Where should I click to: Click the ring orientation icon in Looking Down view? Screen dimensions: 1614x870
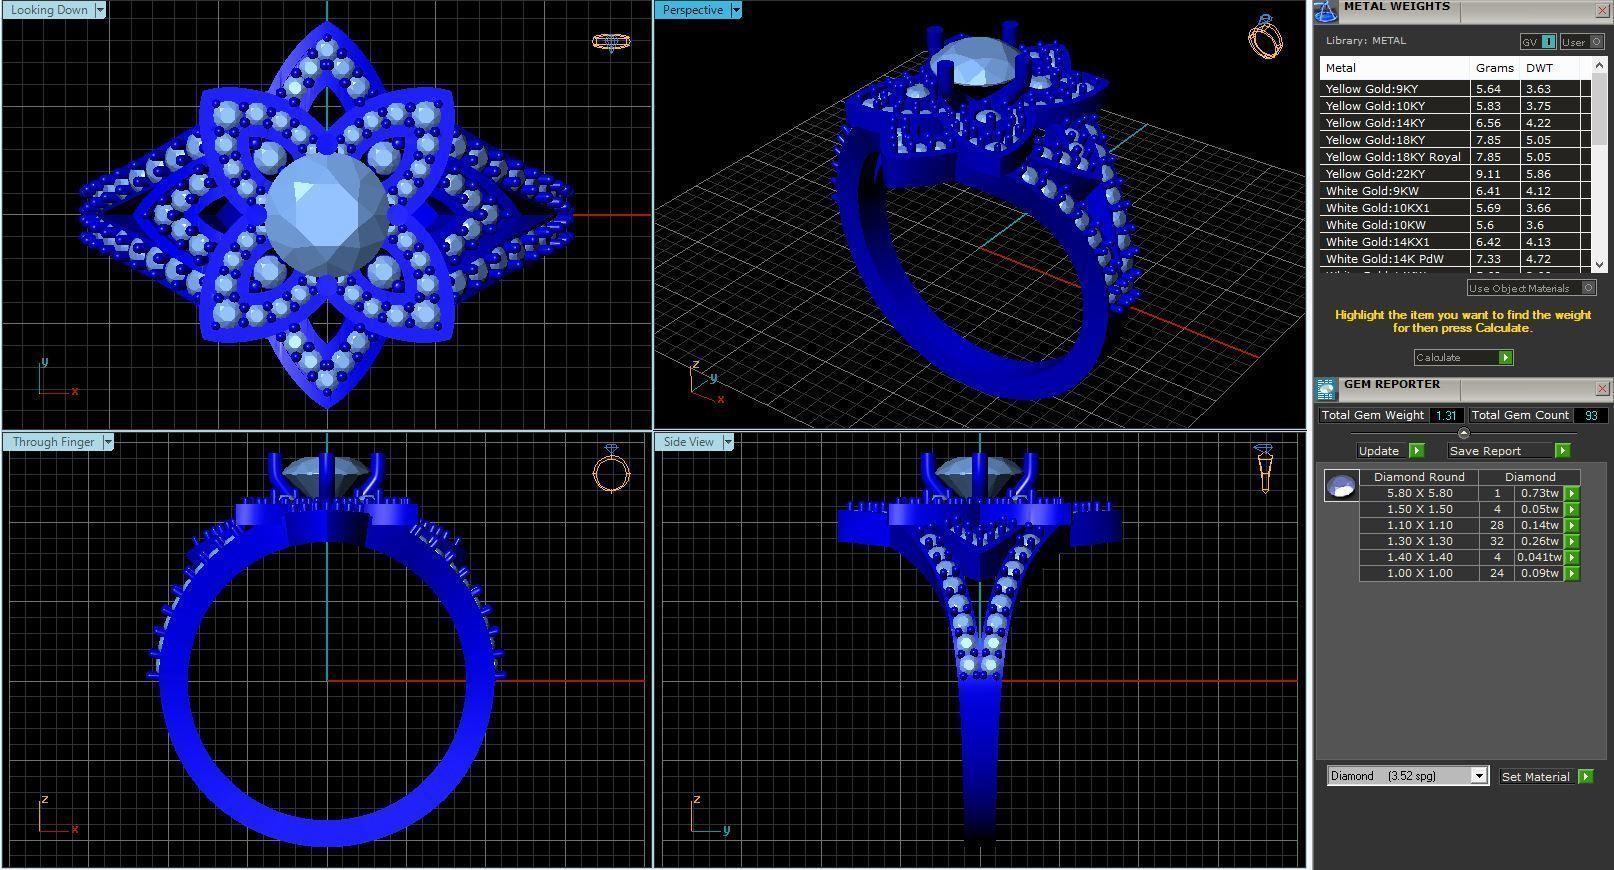tap(611, 42)
